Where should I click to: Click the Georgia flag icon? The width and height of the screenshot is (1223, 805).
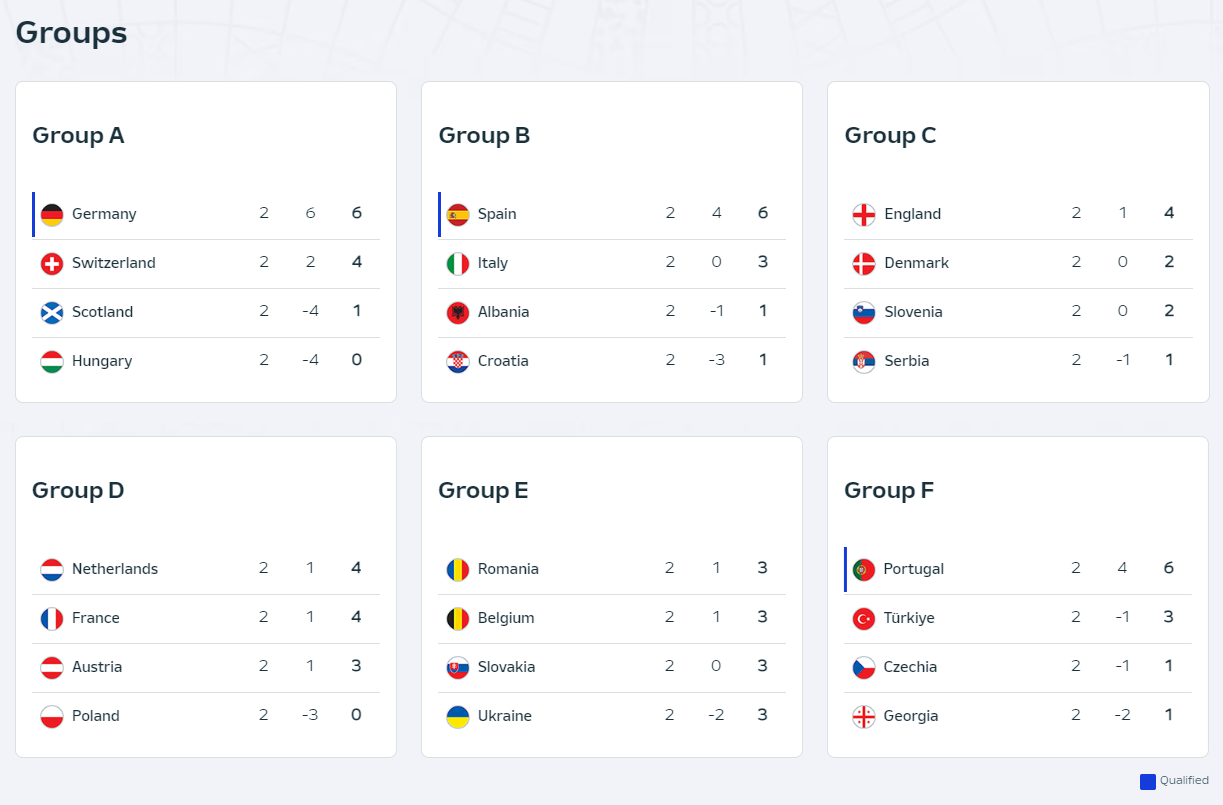864,717
